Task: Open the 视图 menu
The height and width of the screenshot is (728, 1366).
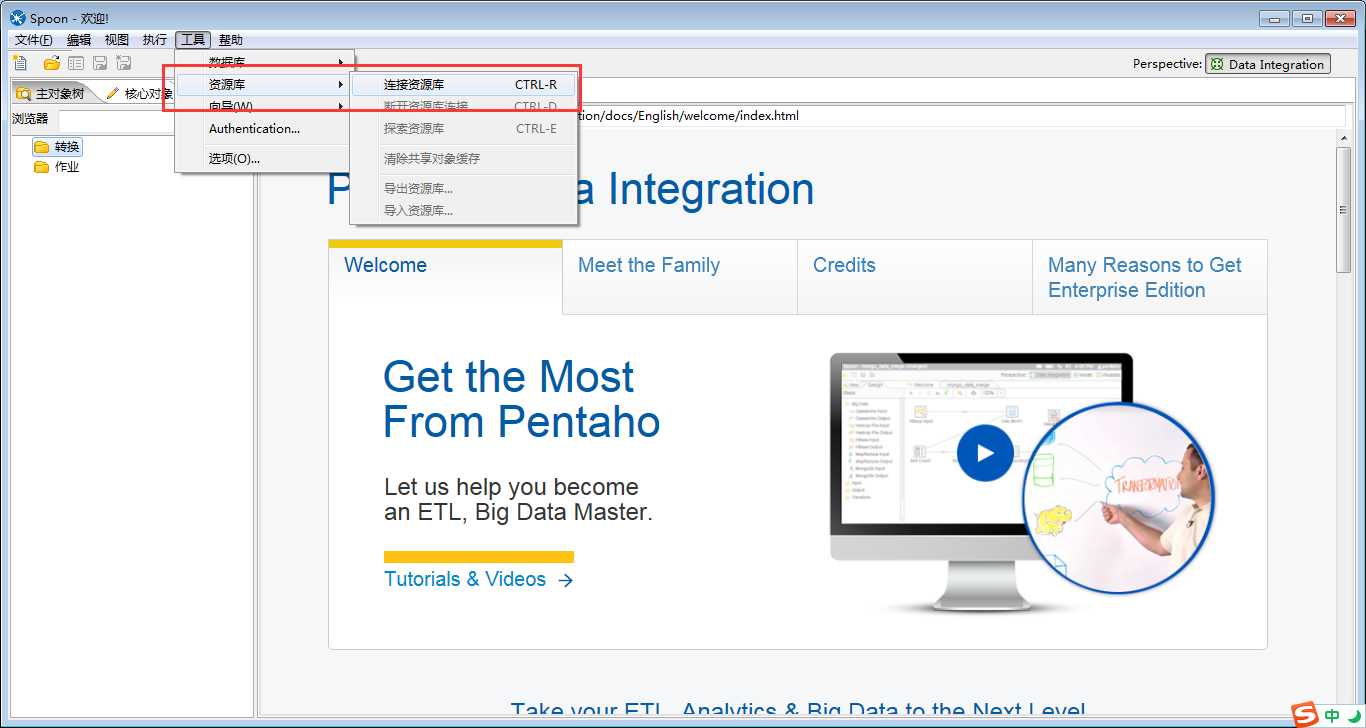Action: coord(117,40)
